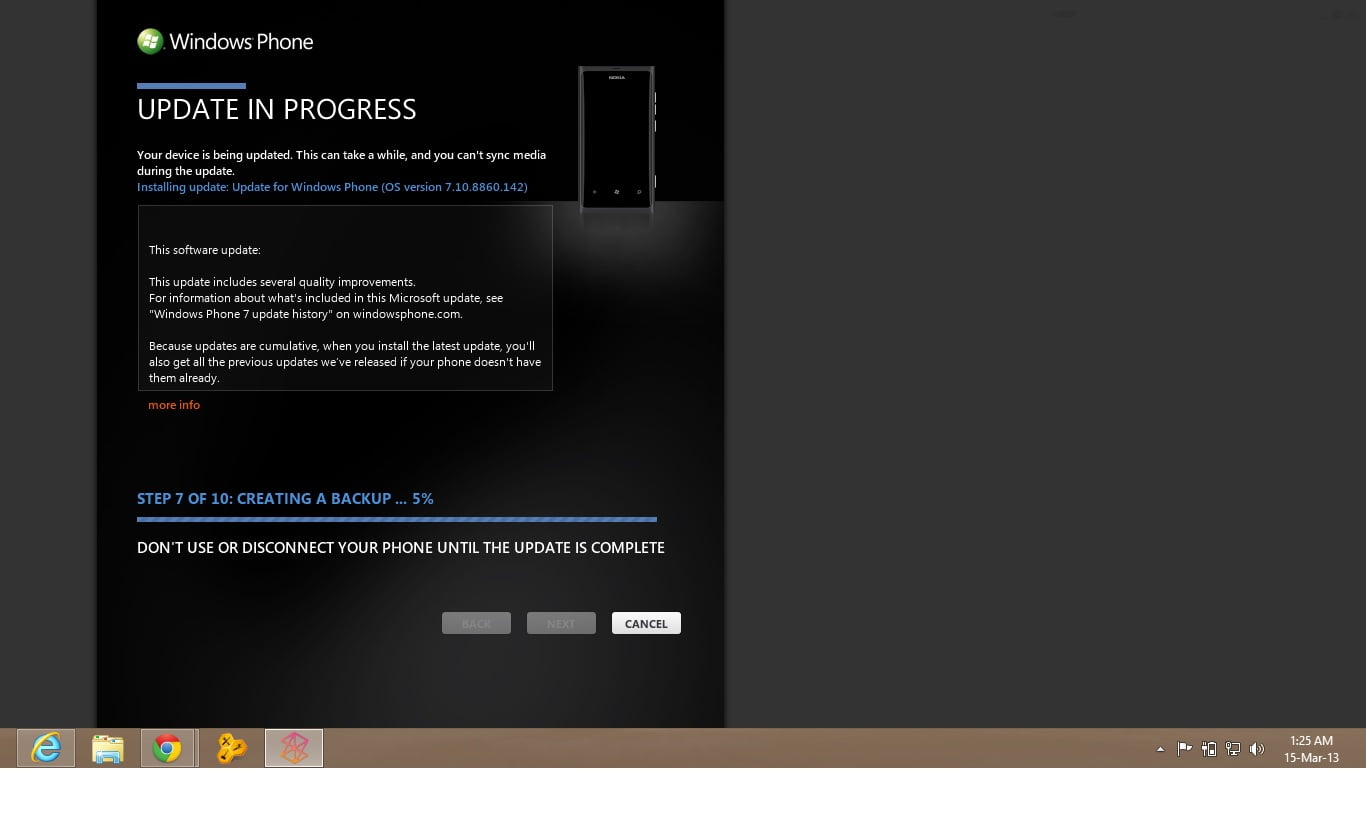Click 'This software update:' text in description box
This screenshot has height=836, width=1366.
205,250
